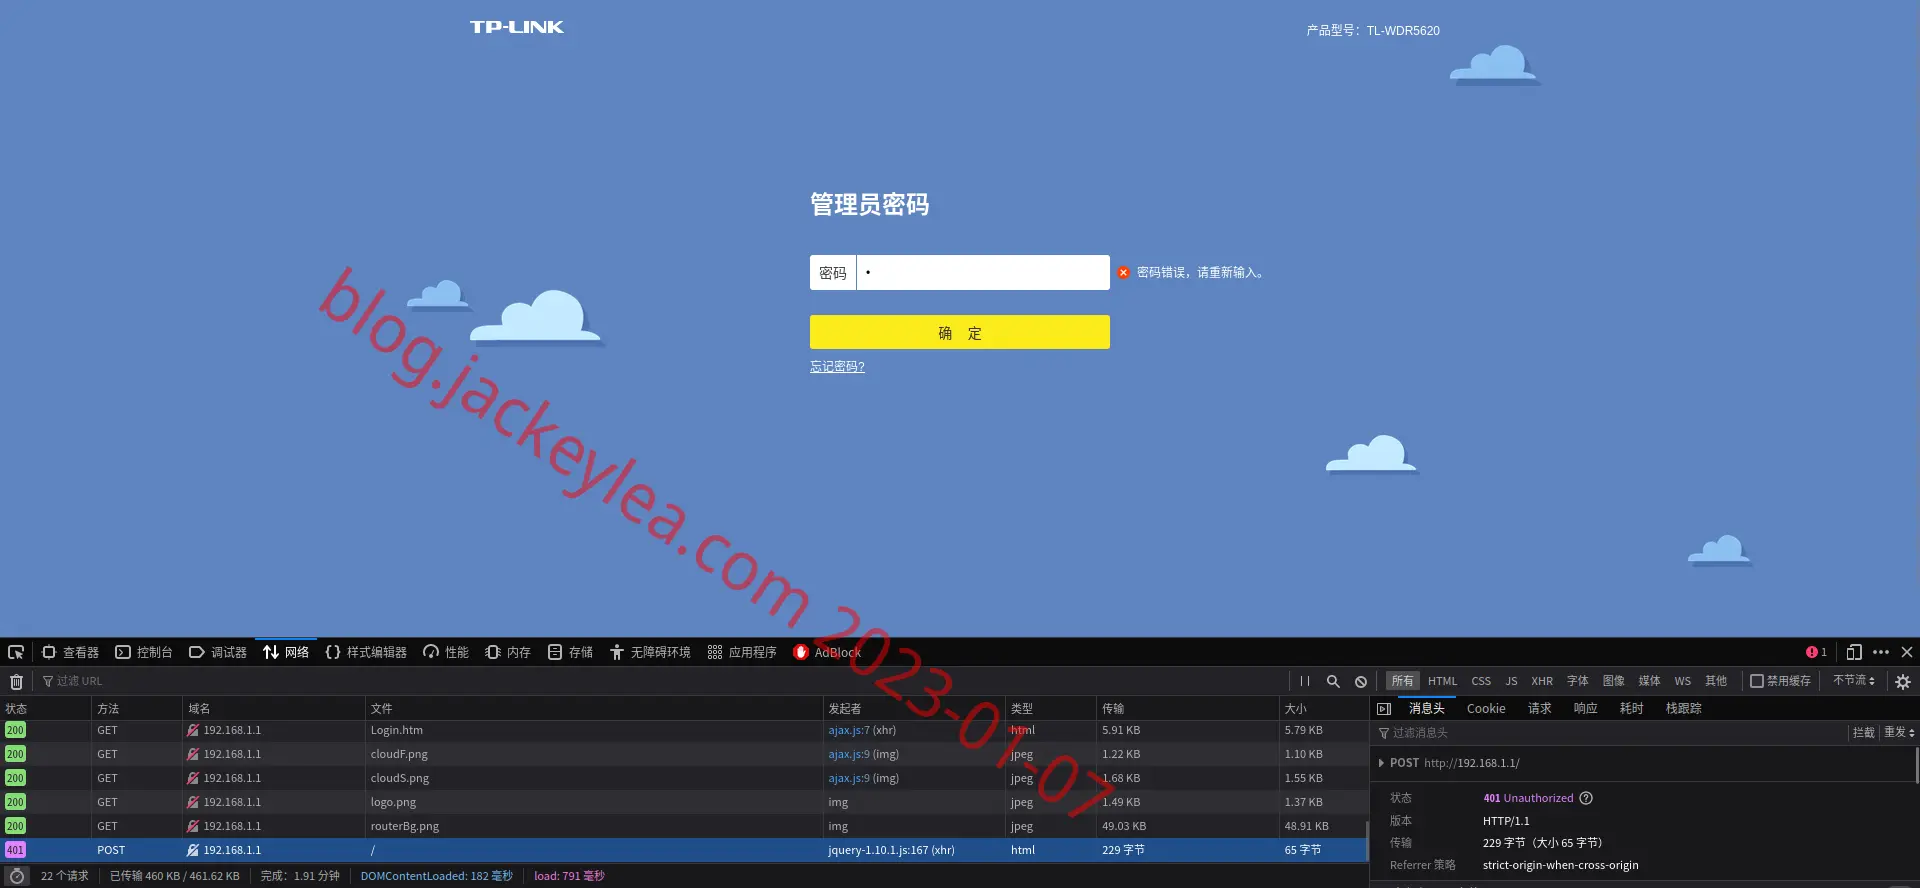Open network search with magnifier icon
This screenshot has width=1920, height=888.
pos(1333,681)
